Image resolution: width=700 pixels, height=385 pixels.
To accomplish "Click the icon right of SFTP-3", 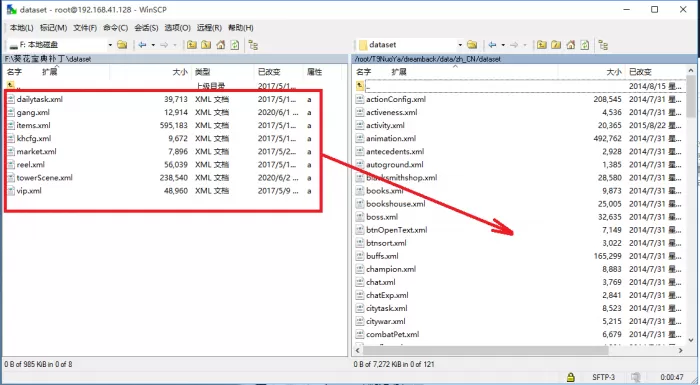I will pos(636,377).
